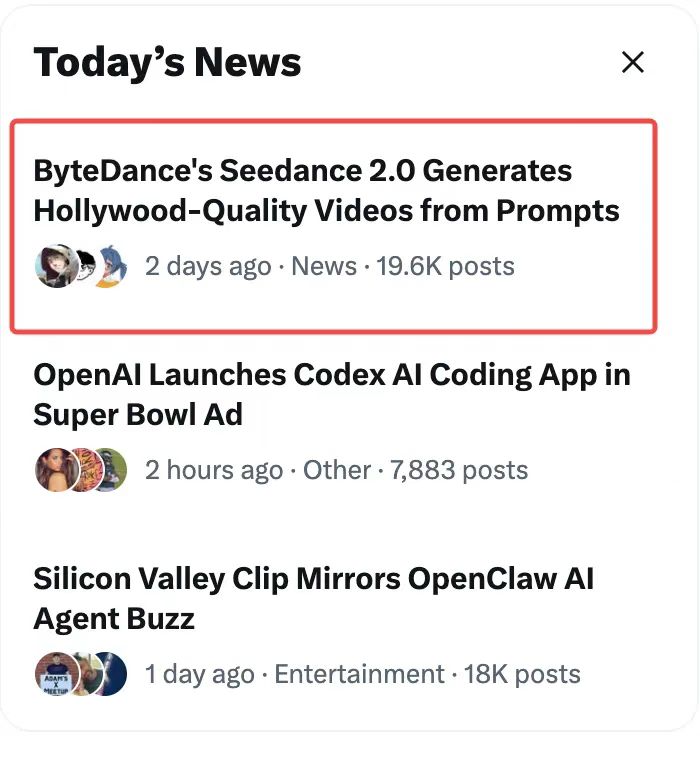Click third avatar under ByteDance Seedance story
Screen dimensions: 700x762
click(x=114, y=267)
